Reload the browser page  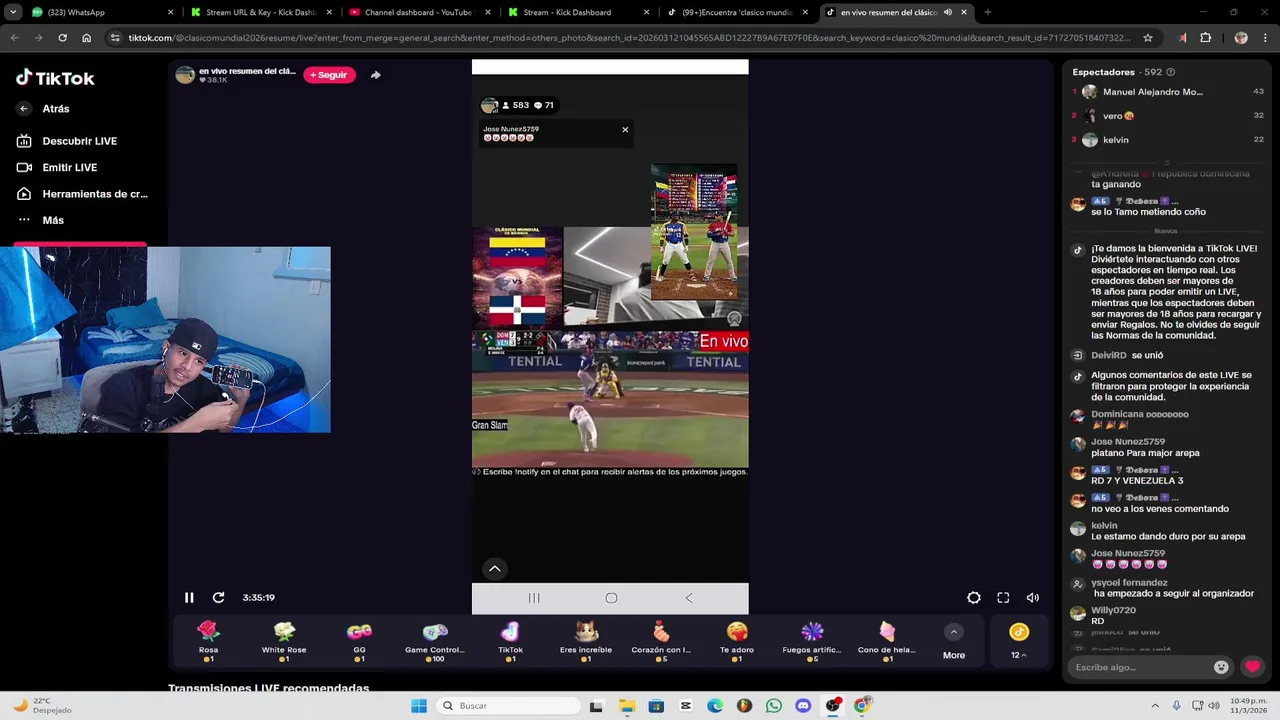(62, 38)
